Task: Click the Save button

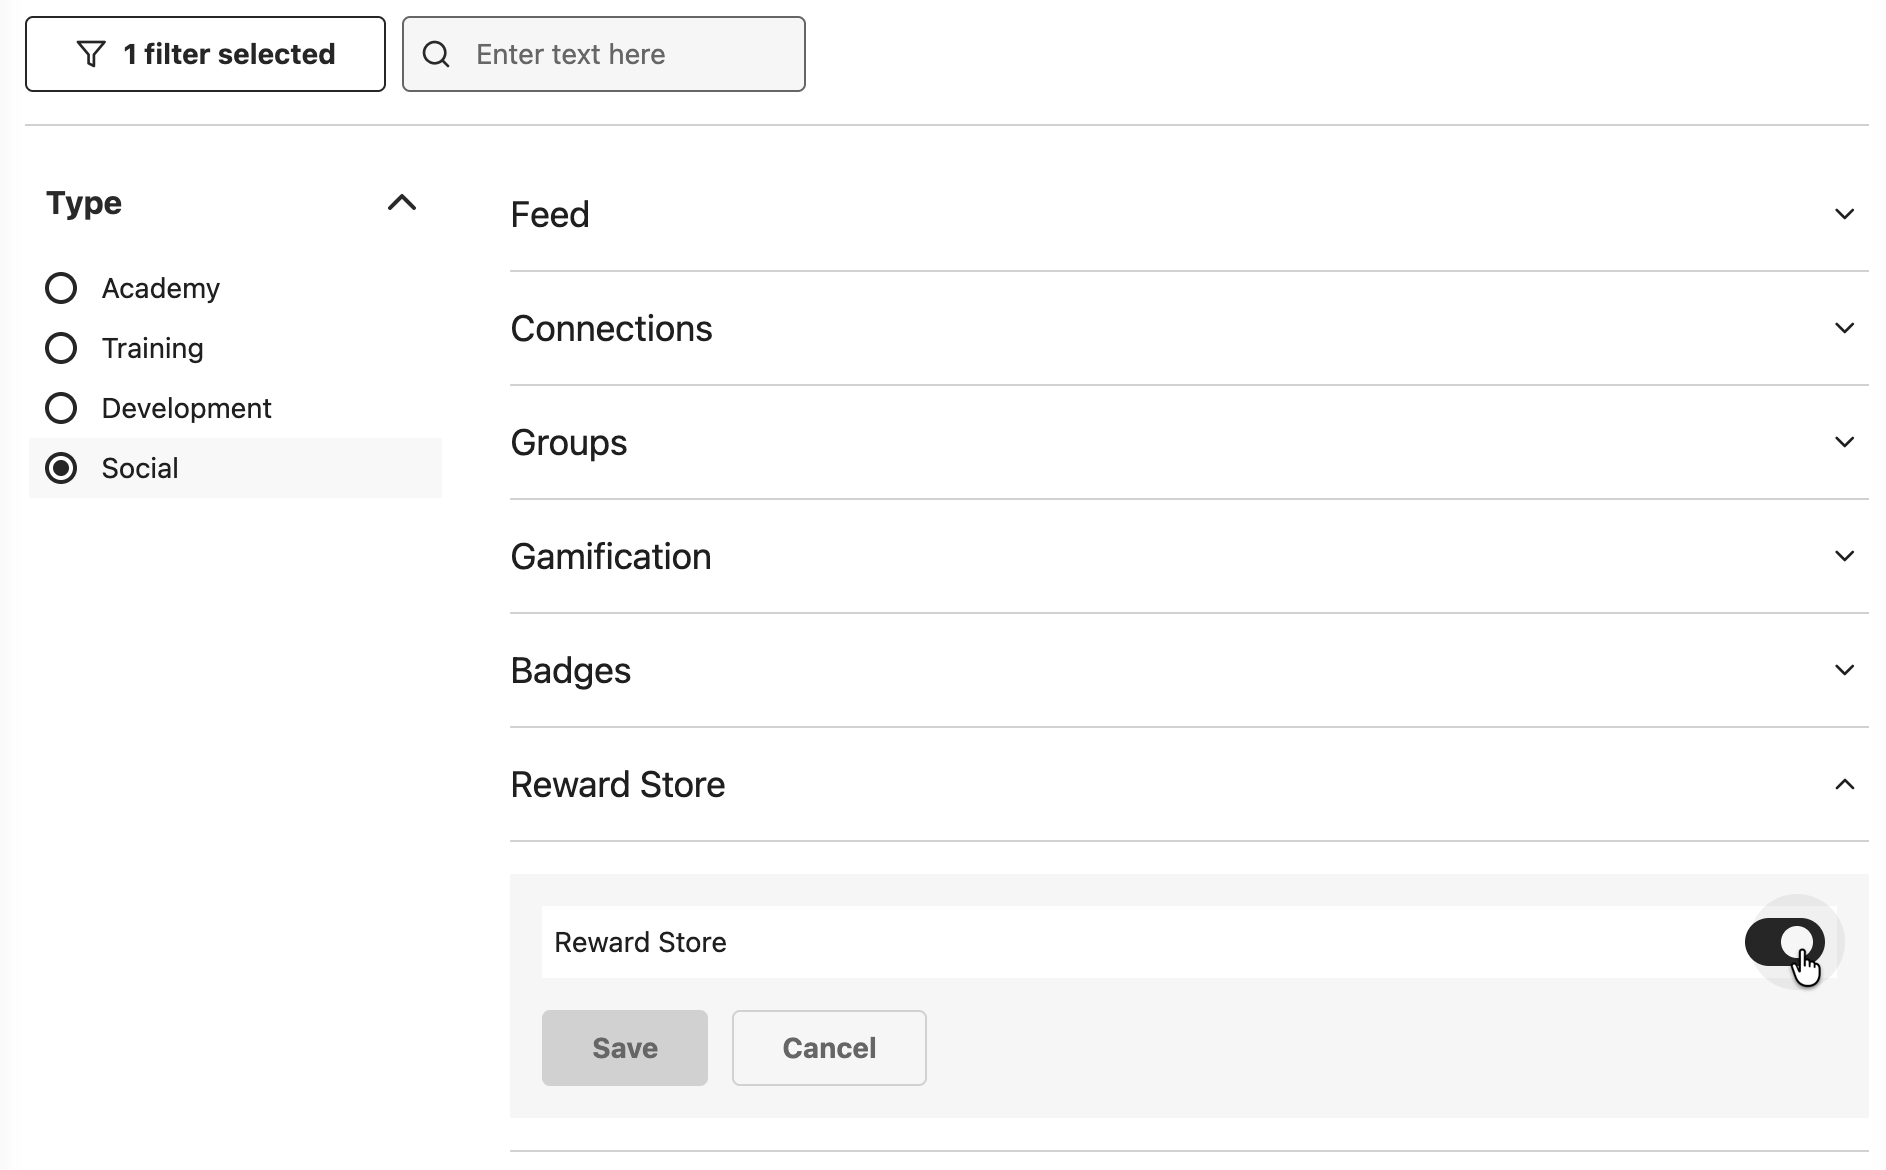Action: (625, 1048)
